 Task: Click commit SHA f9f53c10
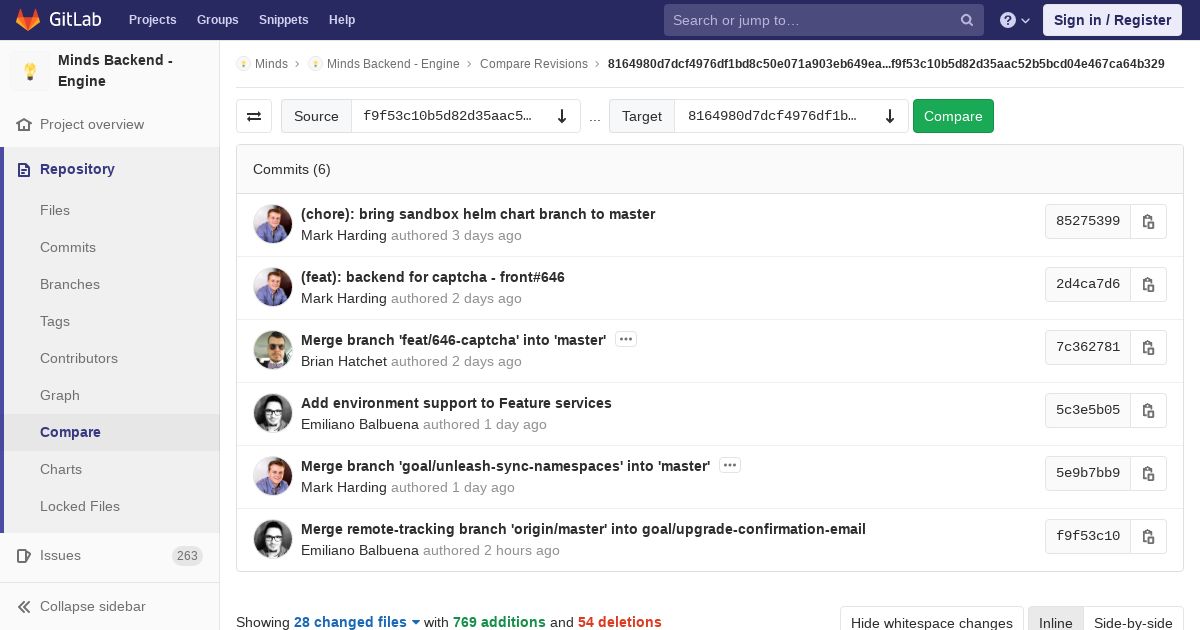[1088, 536]
